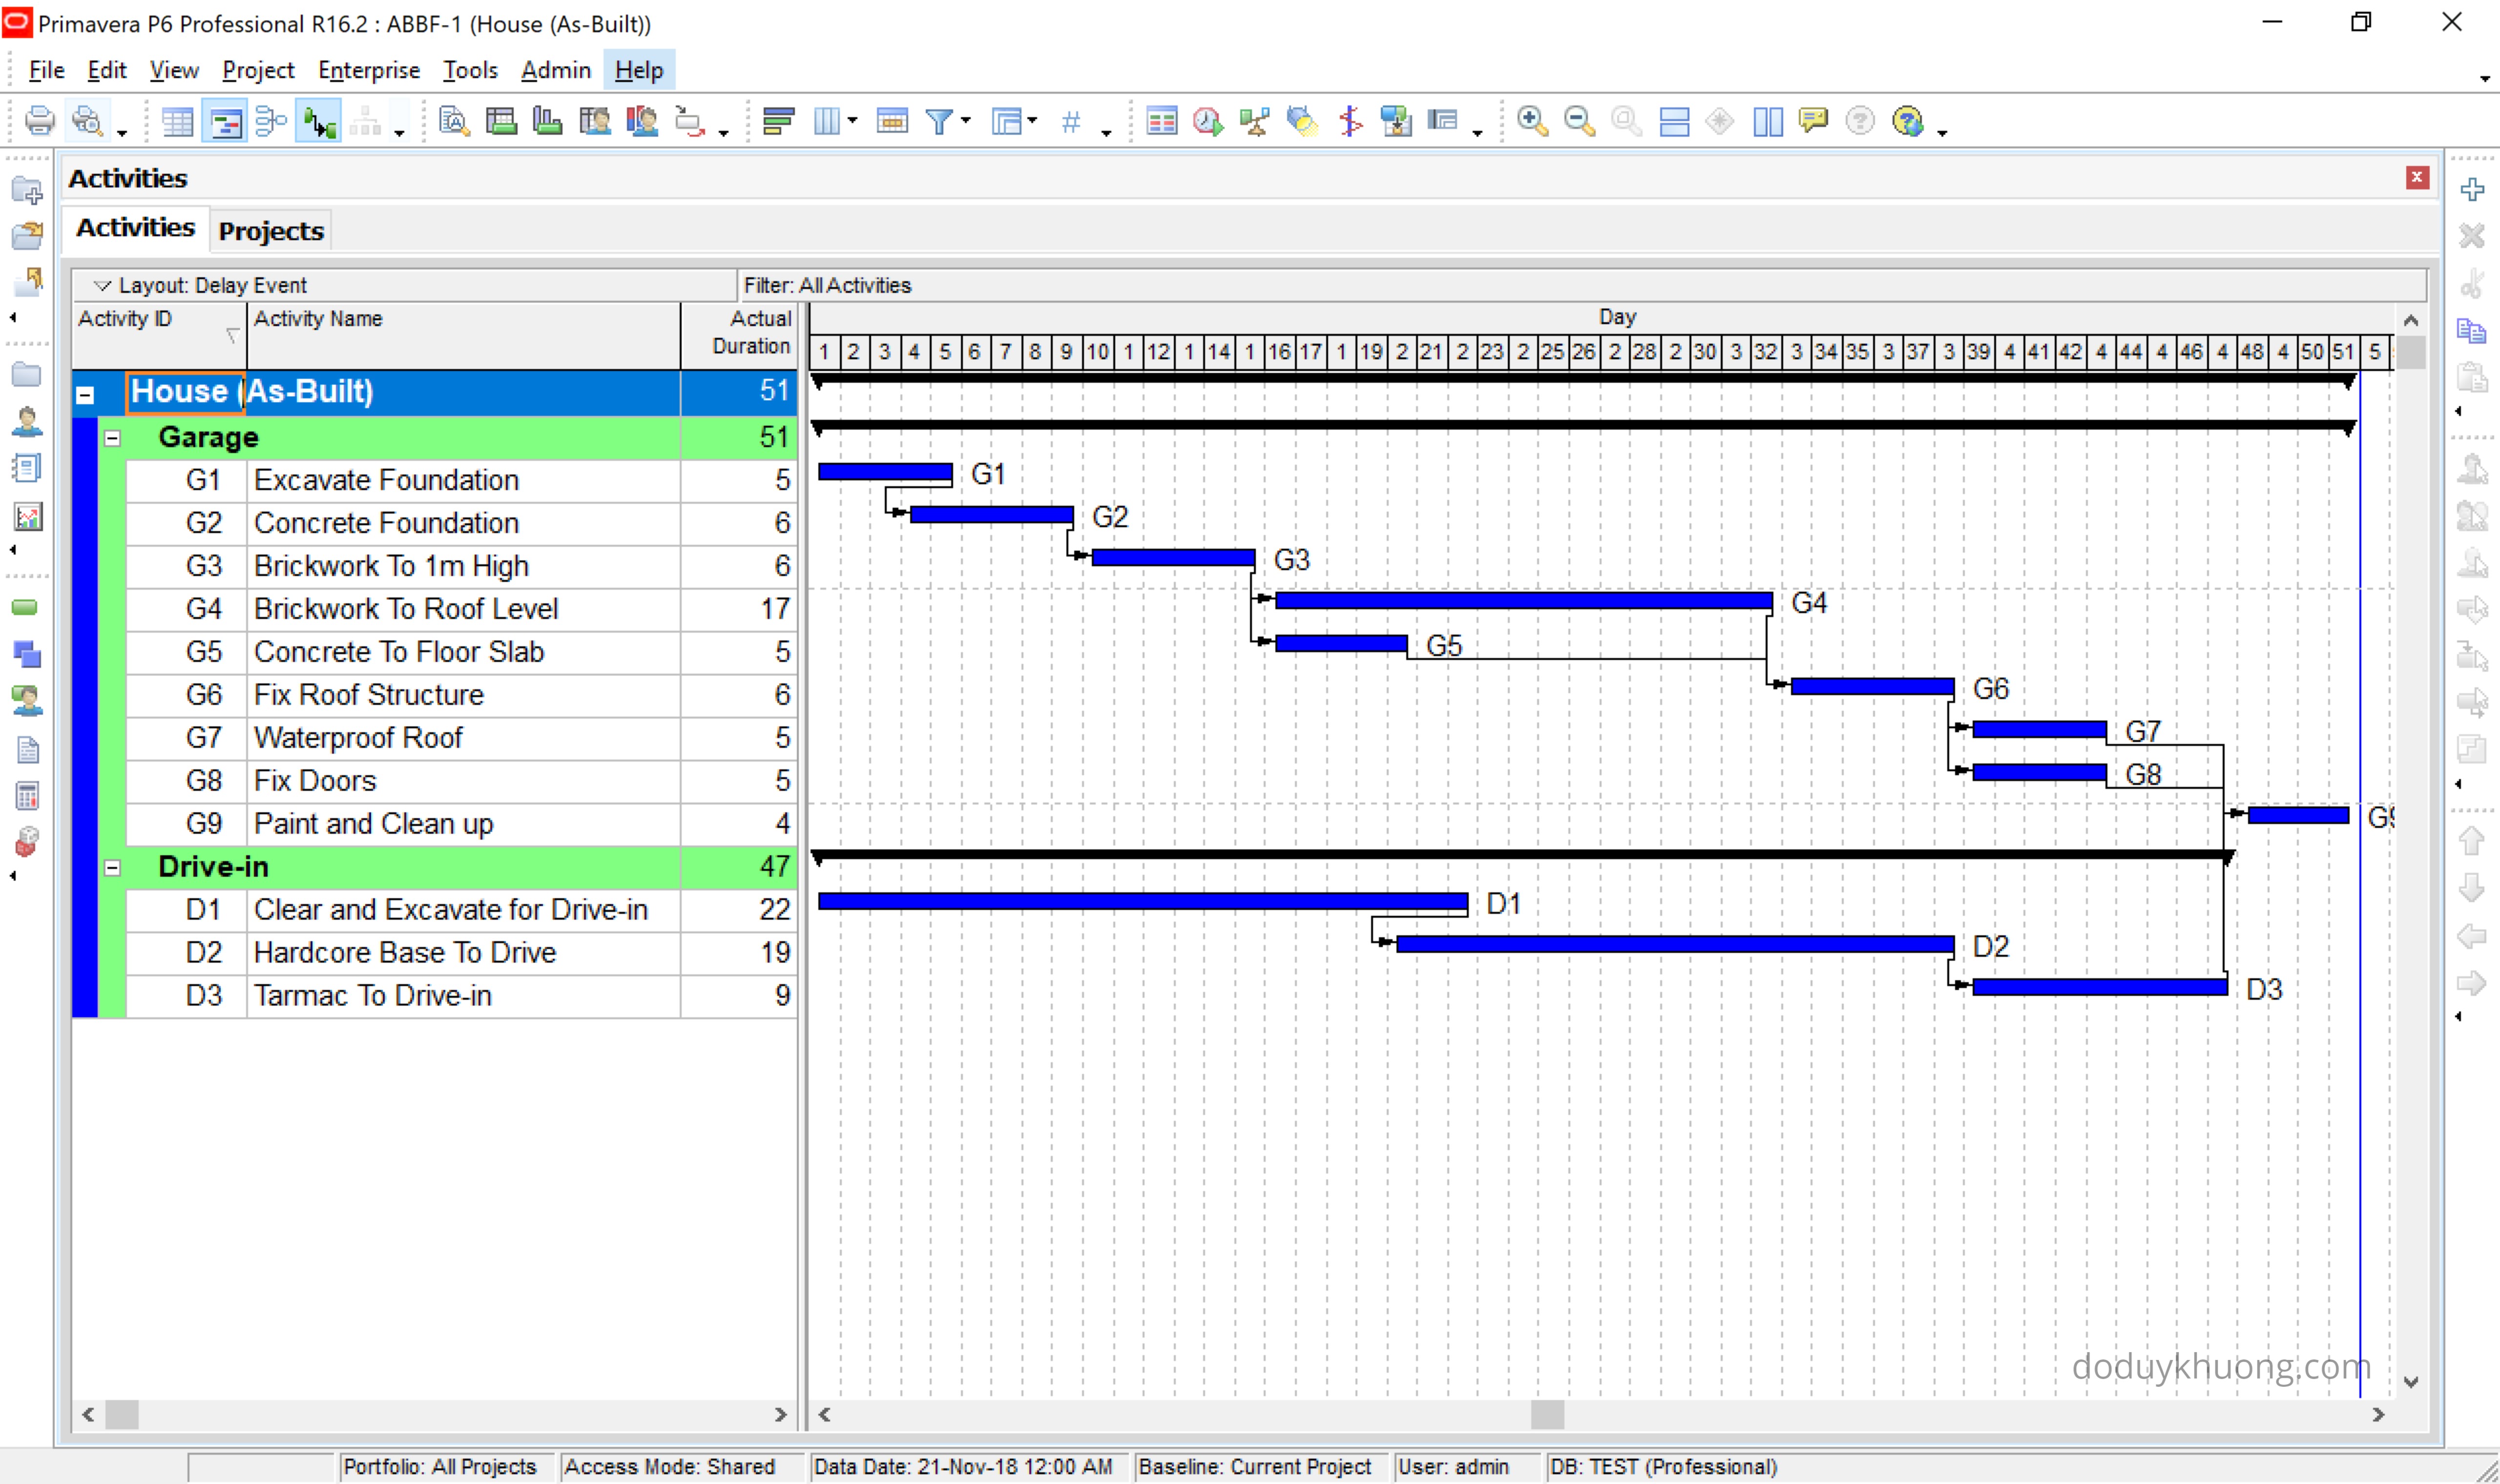Click the Print toolbar icon
Image resolution: width=2500 pixels, height=1484 pixels.
(x=39, y=121)
